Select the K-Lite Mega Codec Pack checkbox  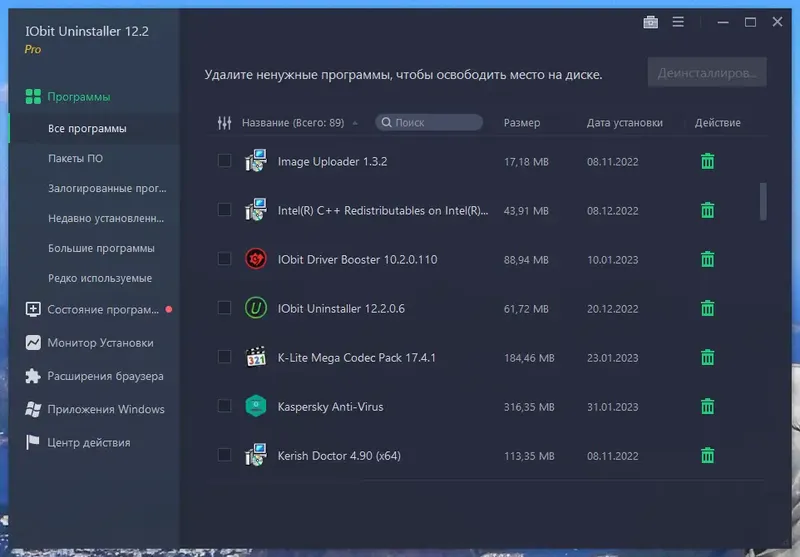click(224, 357)
